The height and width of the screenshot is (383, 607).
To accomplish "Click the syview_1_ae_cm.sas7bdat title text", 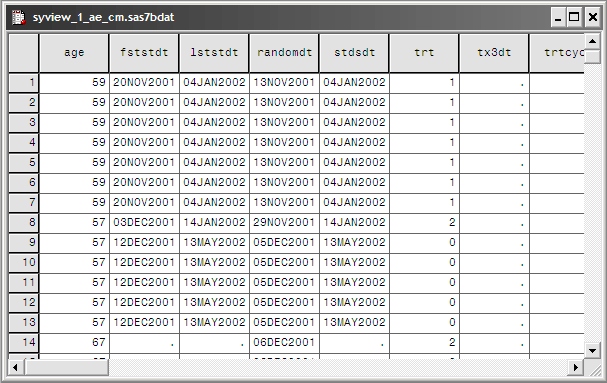I will pyautogui.click(x=103, y=18).
